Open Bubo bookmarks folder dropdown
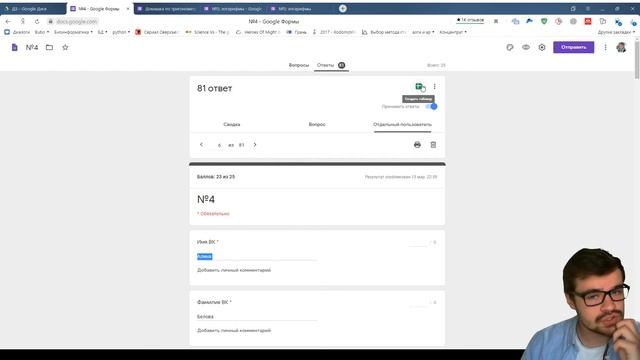Viewport: 640px width, 360px height. (x=42, y=32)
